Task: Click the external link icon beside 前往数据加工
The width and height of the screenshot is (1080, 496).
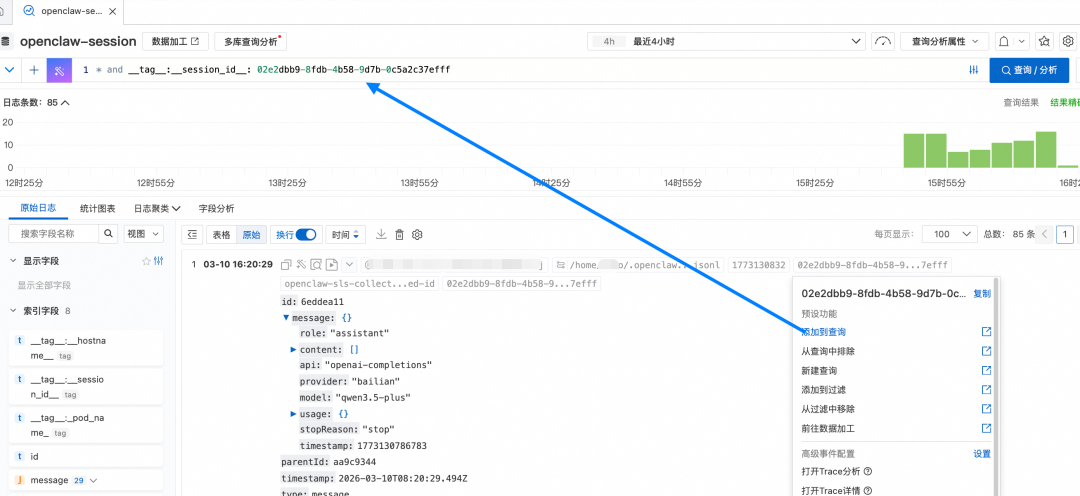Action: click(986, 428)
